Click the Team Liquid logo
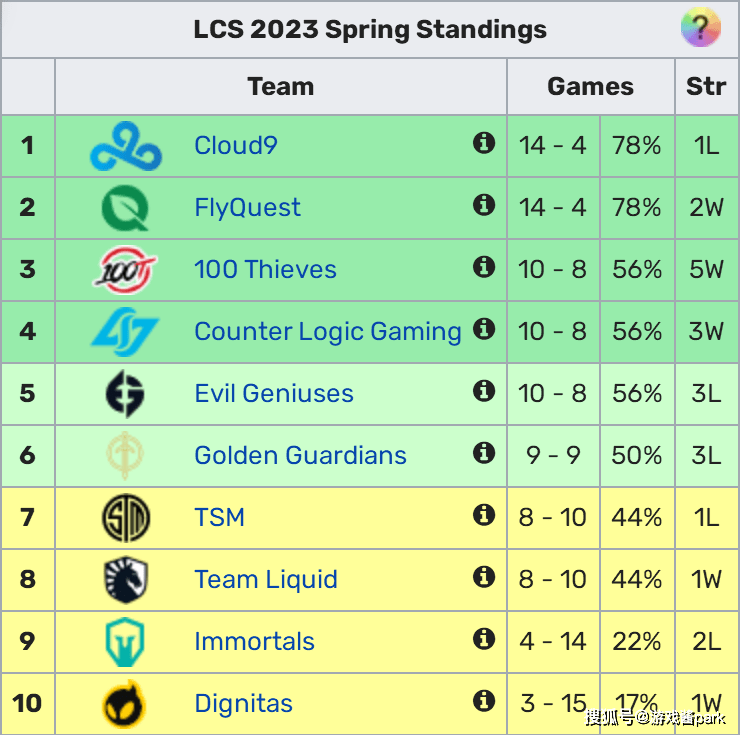Viewport: 741px width, 735px height. [126, 580]
